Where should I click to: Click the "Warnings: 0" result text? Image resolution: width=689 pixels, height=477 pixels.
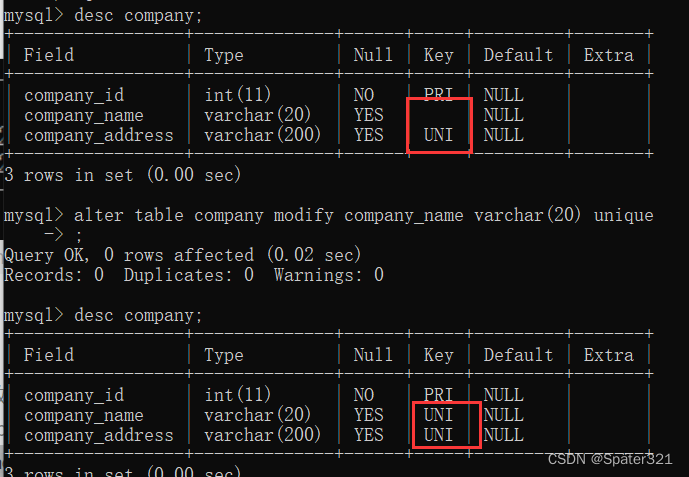point(328,274)
